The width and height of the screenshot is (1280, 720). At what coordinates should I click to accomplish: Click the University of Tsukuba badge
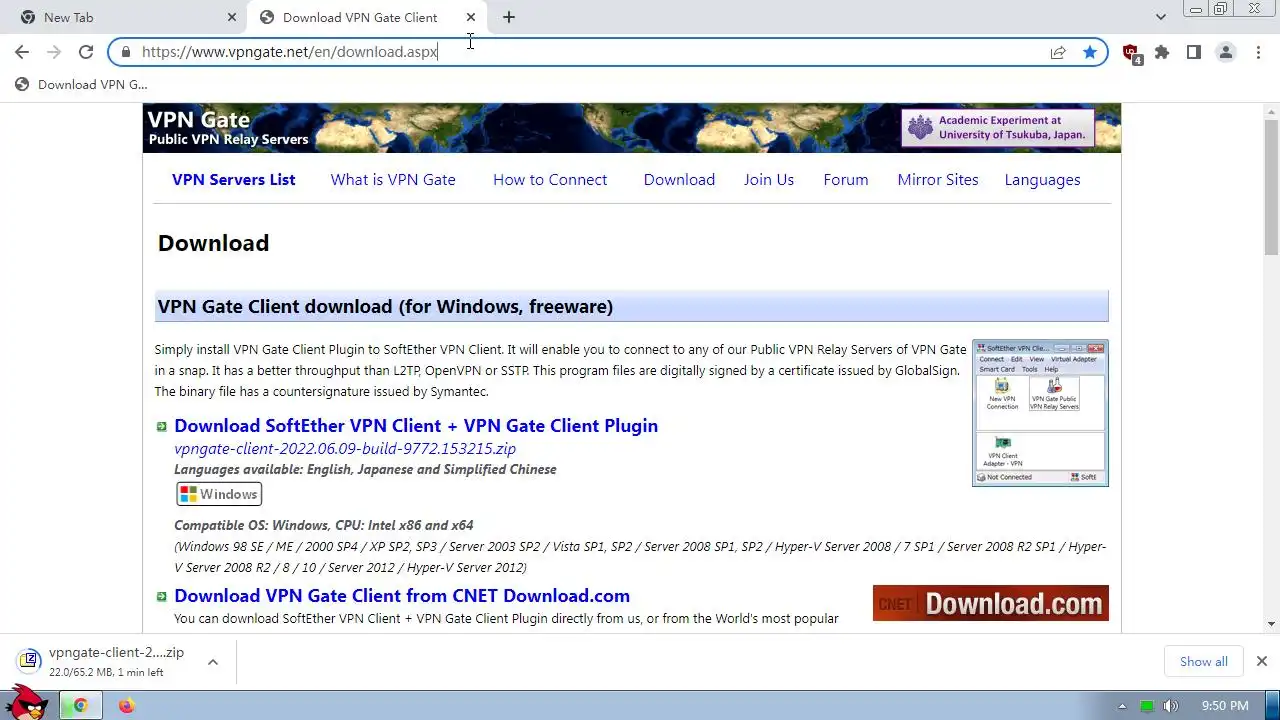pos(997,128)
